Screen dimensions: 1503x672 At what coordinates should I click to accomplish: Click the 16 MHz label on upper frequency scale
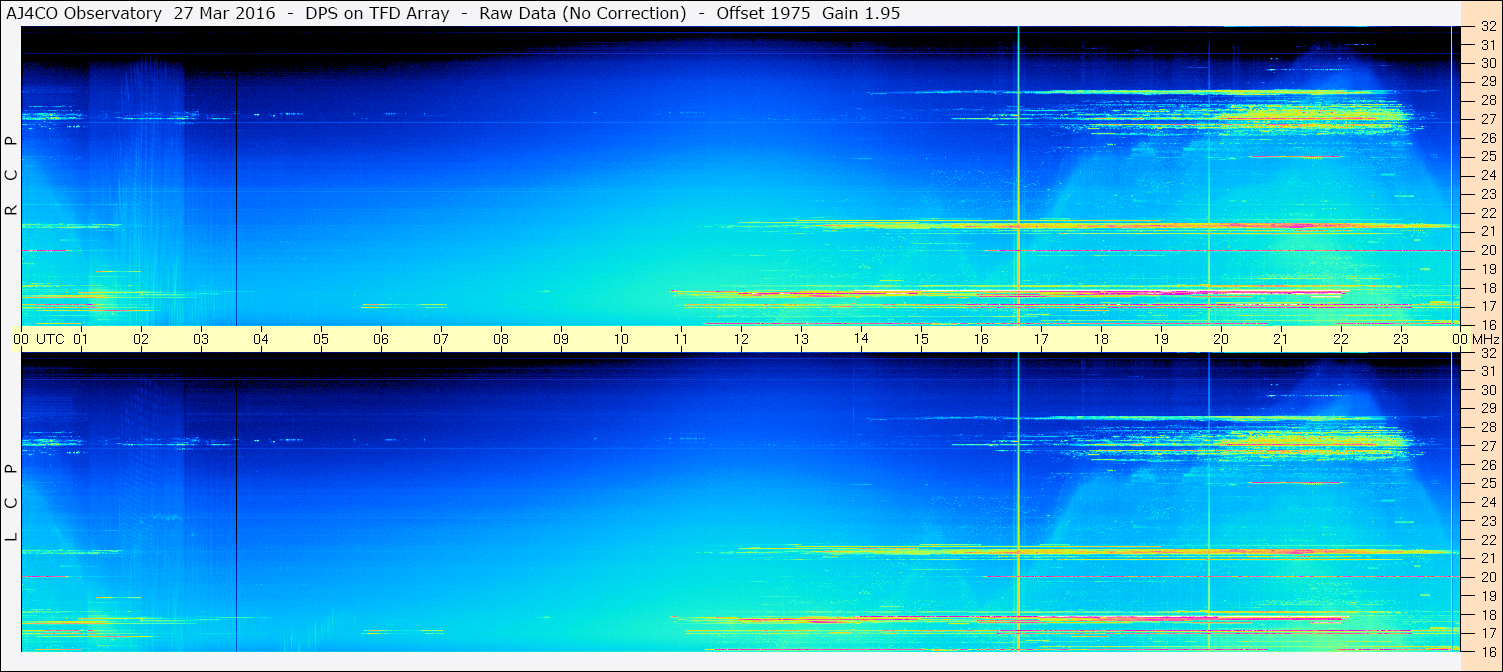tap(1487, 324)
